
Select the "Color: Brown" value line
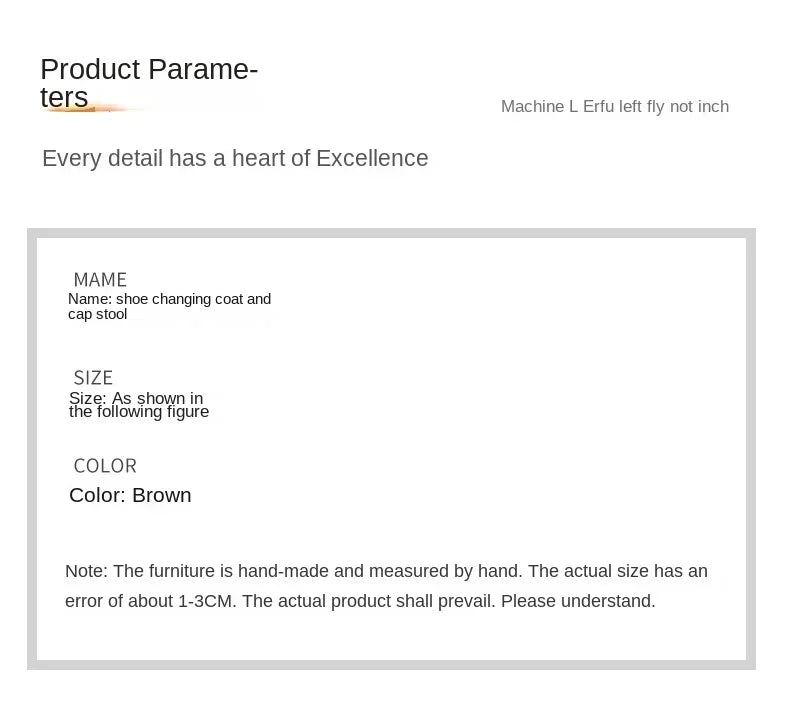click(x=130, y=495)
